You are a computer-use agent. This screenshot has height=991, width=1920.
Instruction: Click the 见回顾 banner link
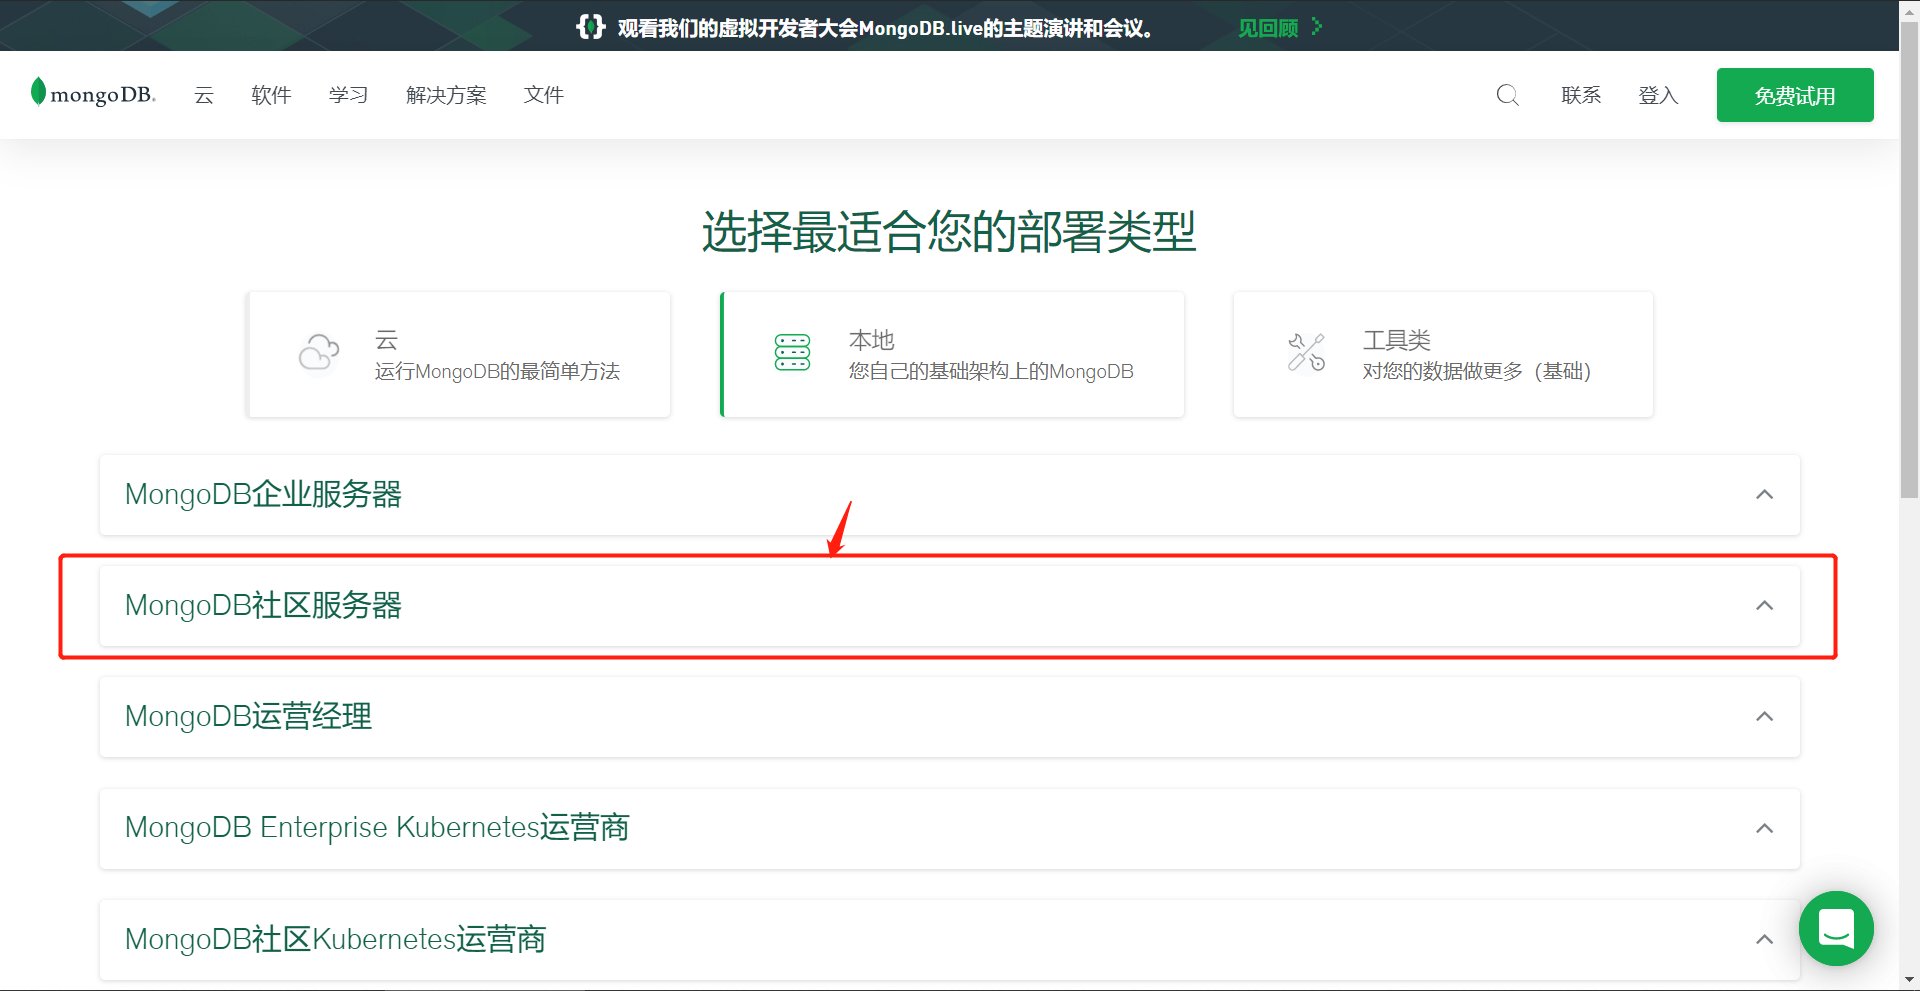coord(1268,28)
